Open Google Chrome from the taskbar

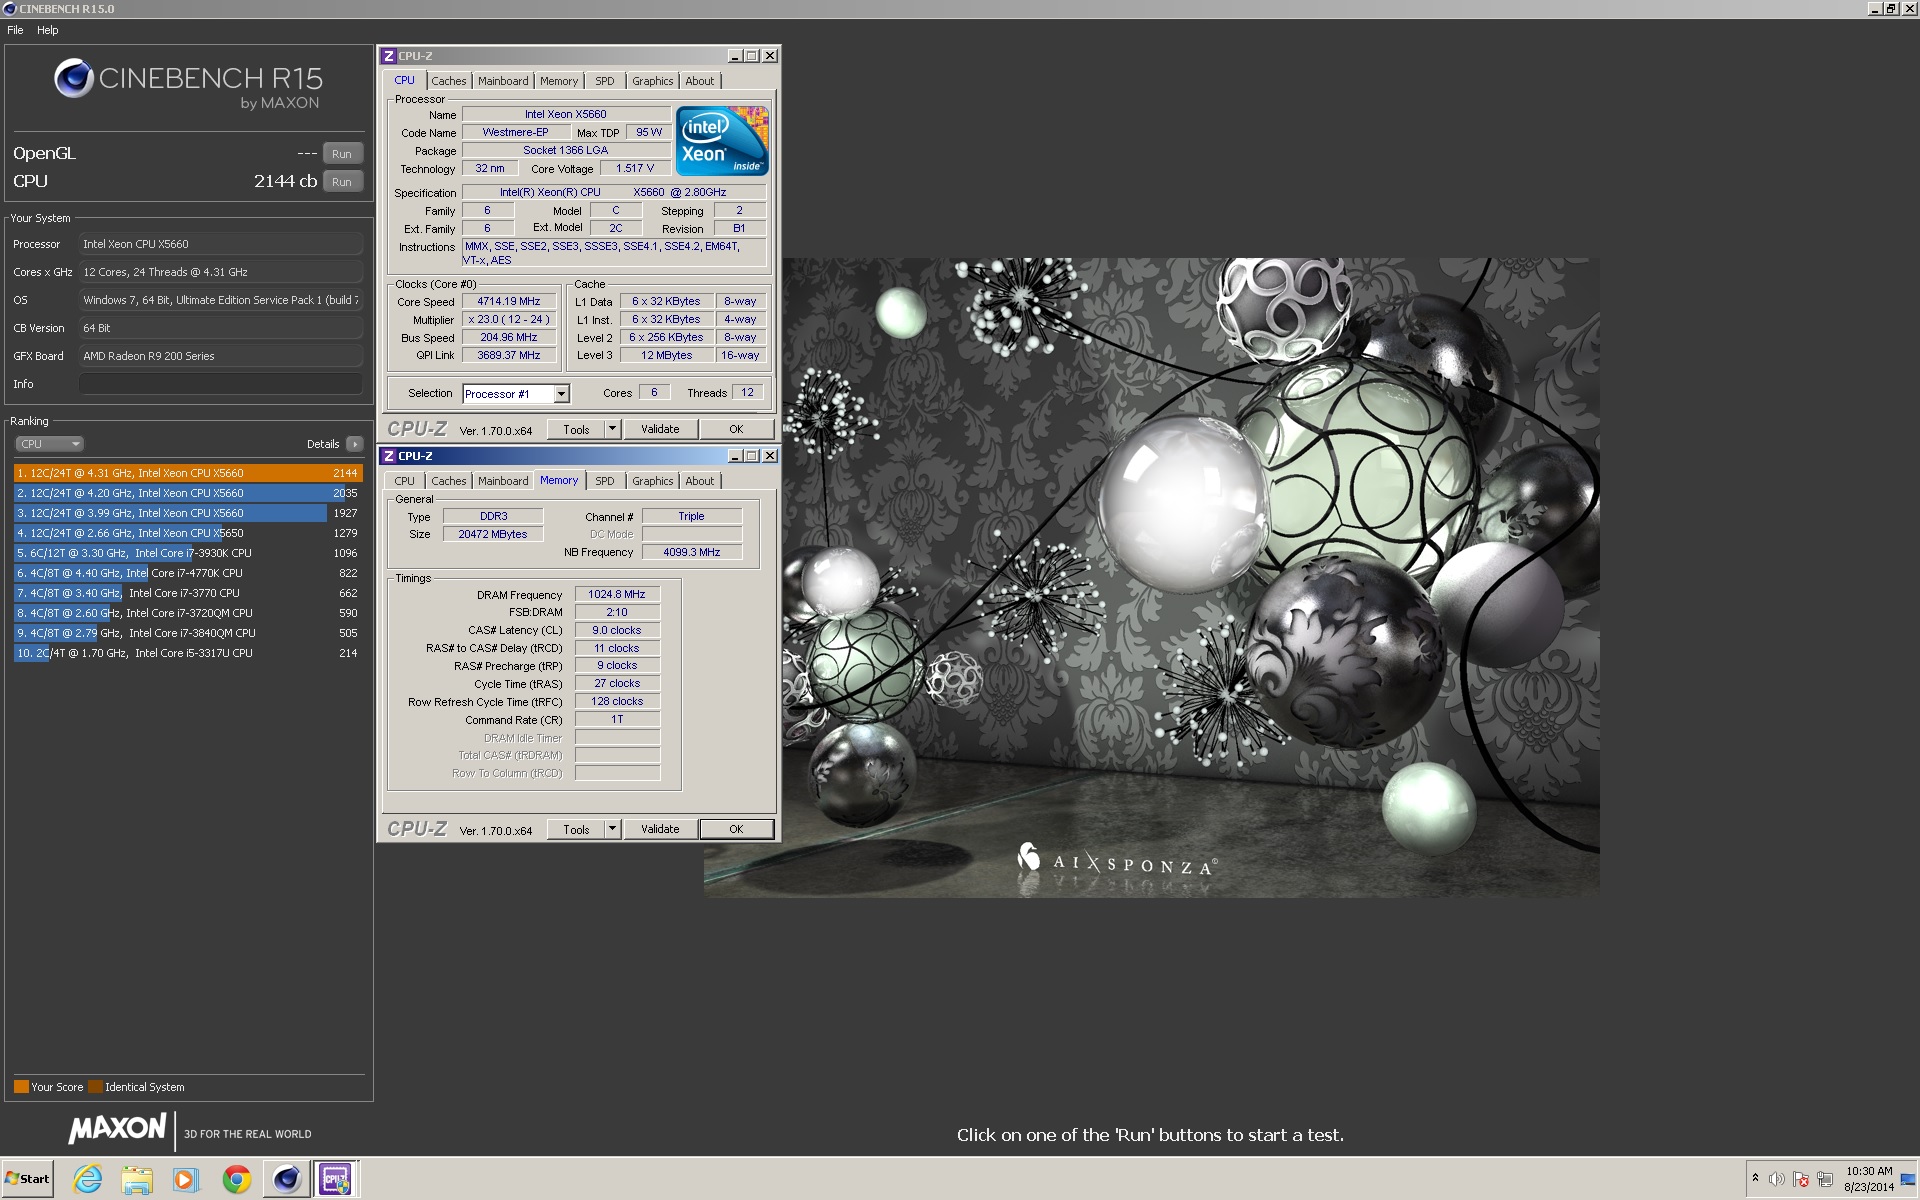(237, 1179)
